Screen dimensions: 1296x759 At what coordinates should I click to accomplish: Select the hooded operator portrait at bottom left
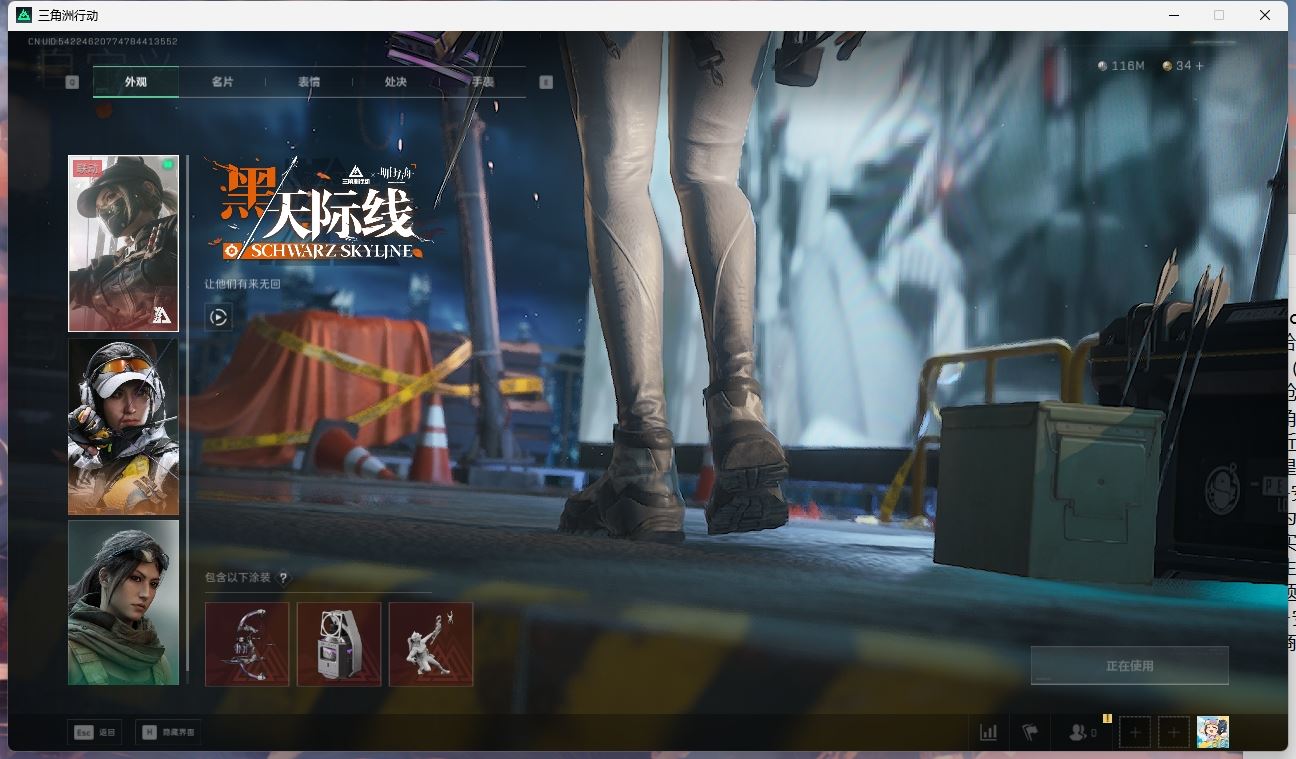coord(123,601)
